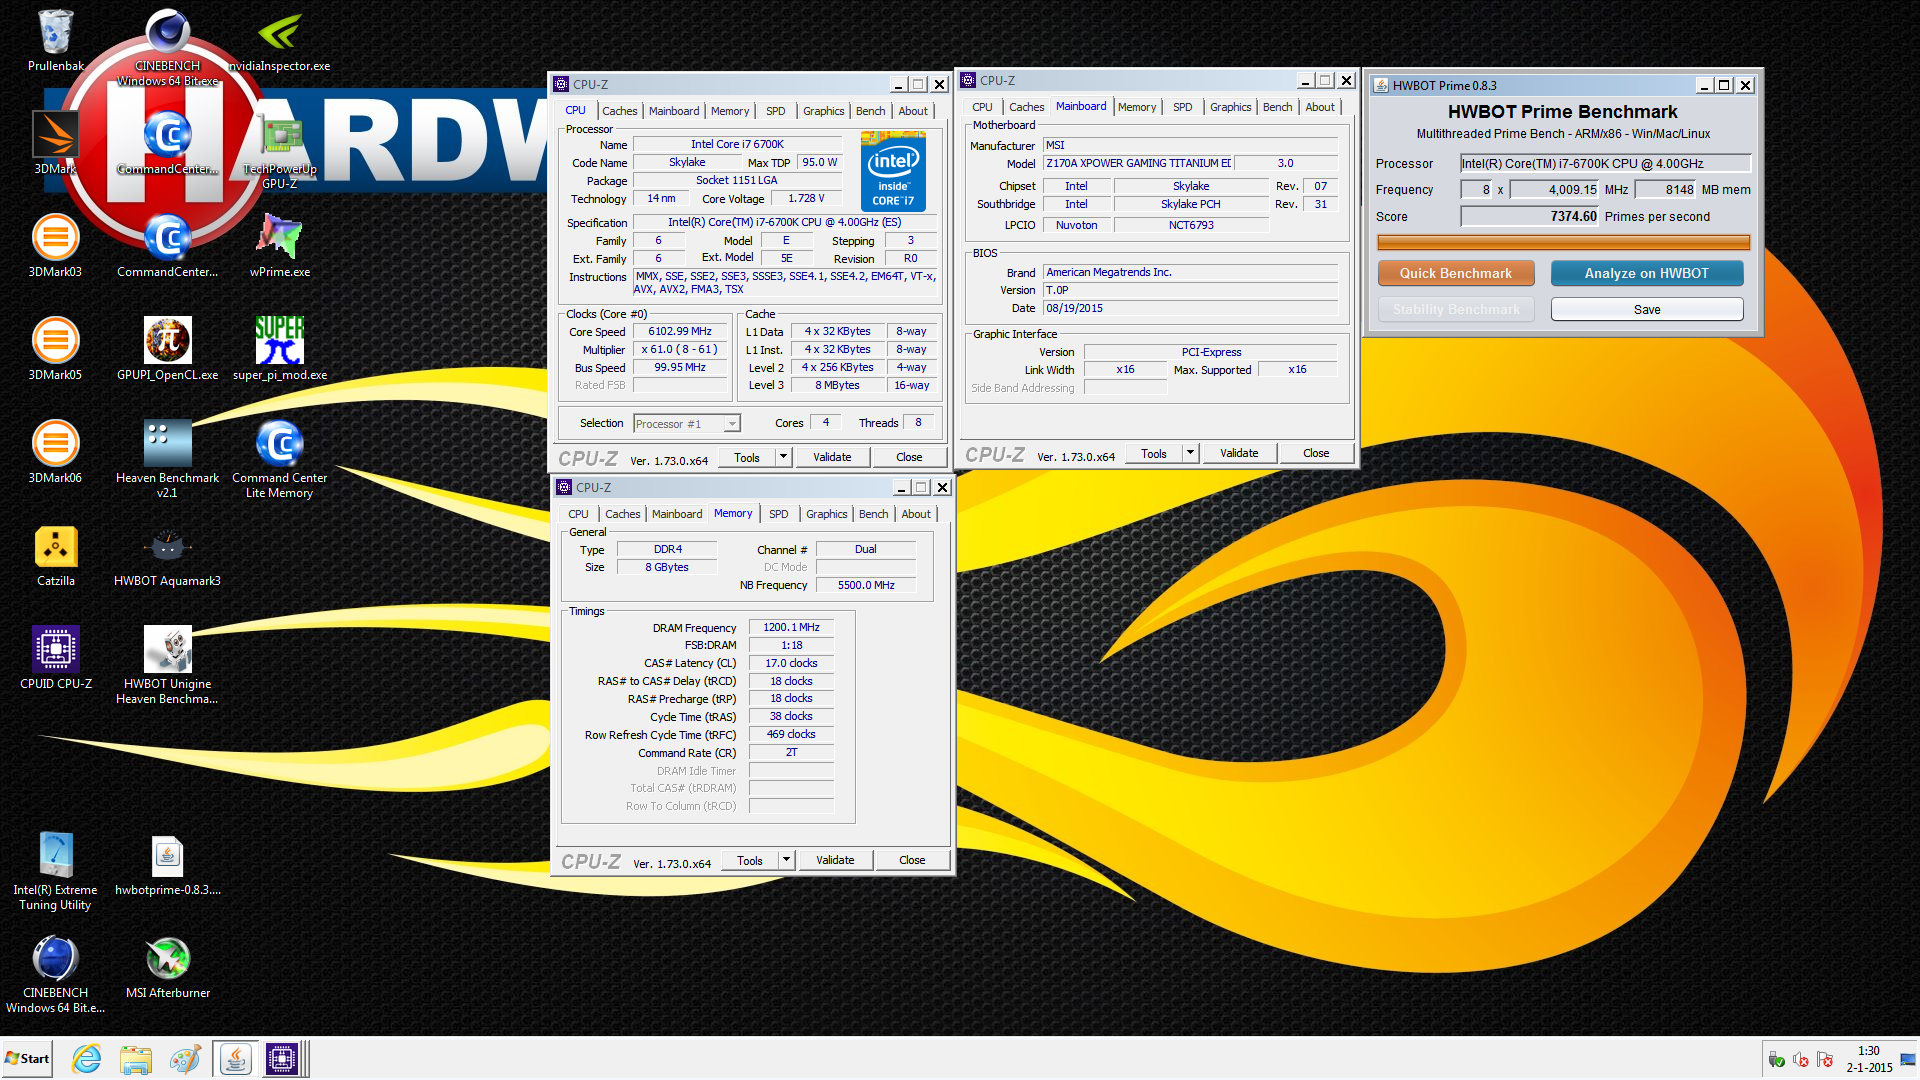This screenshot has height=1080, width=1920.
Task: Click Tools button in Mainboard window
Action: coord(1153,453)
